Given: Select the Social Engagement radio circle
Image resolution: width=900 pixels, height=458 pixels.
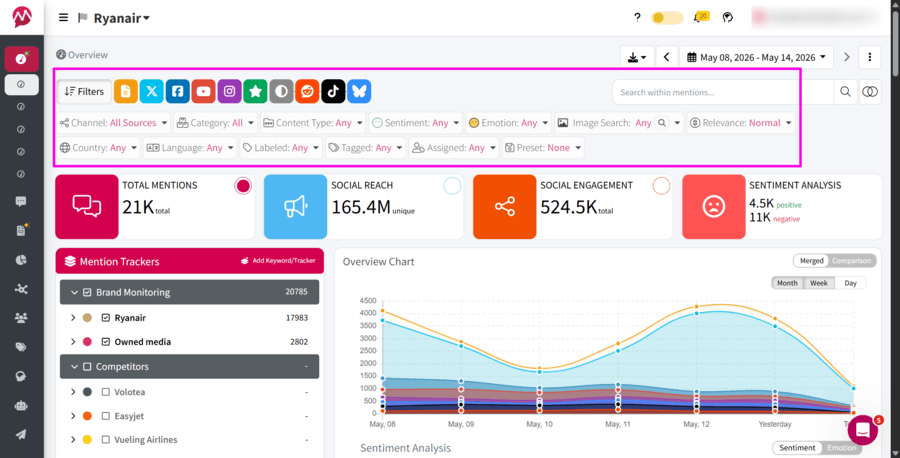Looking at the screenshot, I should (x=661, y=186).
